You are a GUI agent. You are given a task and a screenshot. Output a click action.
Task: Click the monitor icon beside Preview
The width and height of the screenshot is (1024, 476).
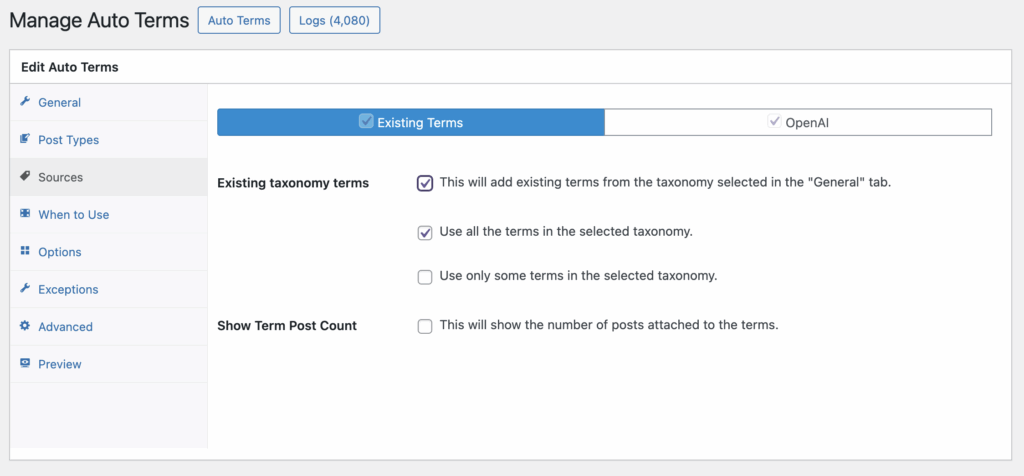click(x=25, y=362)
